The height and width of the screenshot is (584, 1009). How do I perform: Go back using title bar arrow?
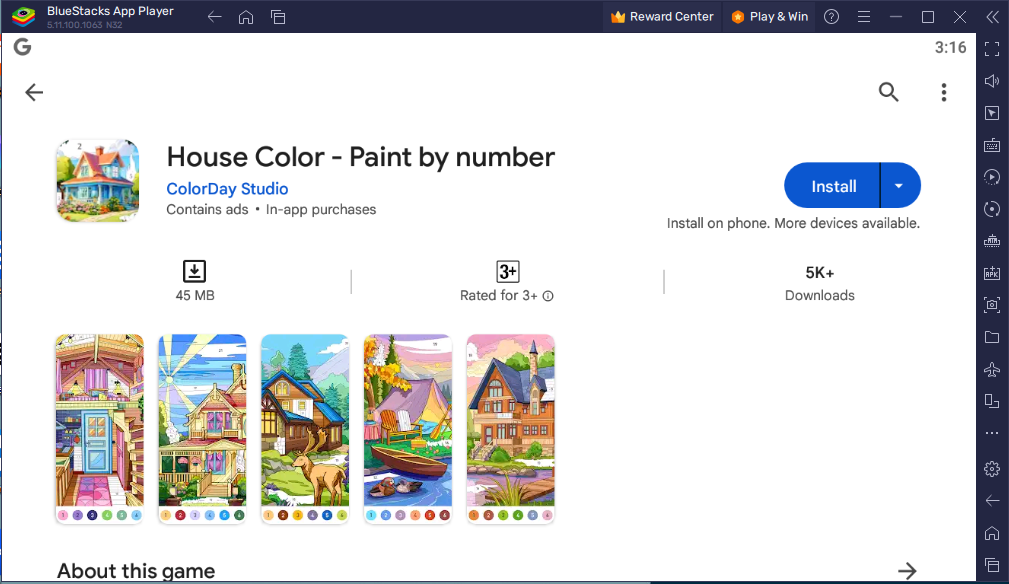(x=214, y=17)
